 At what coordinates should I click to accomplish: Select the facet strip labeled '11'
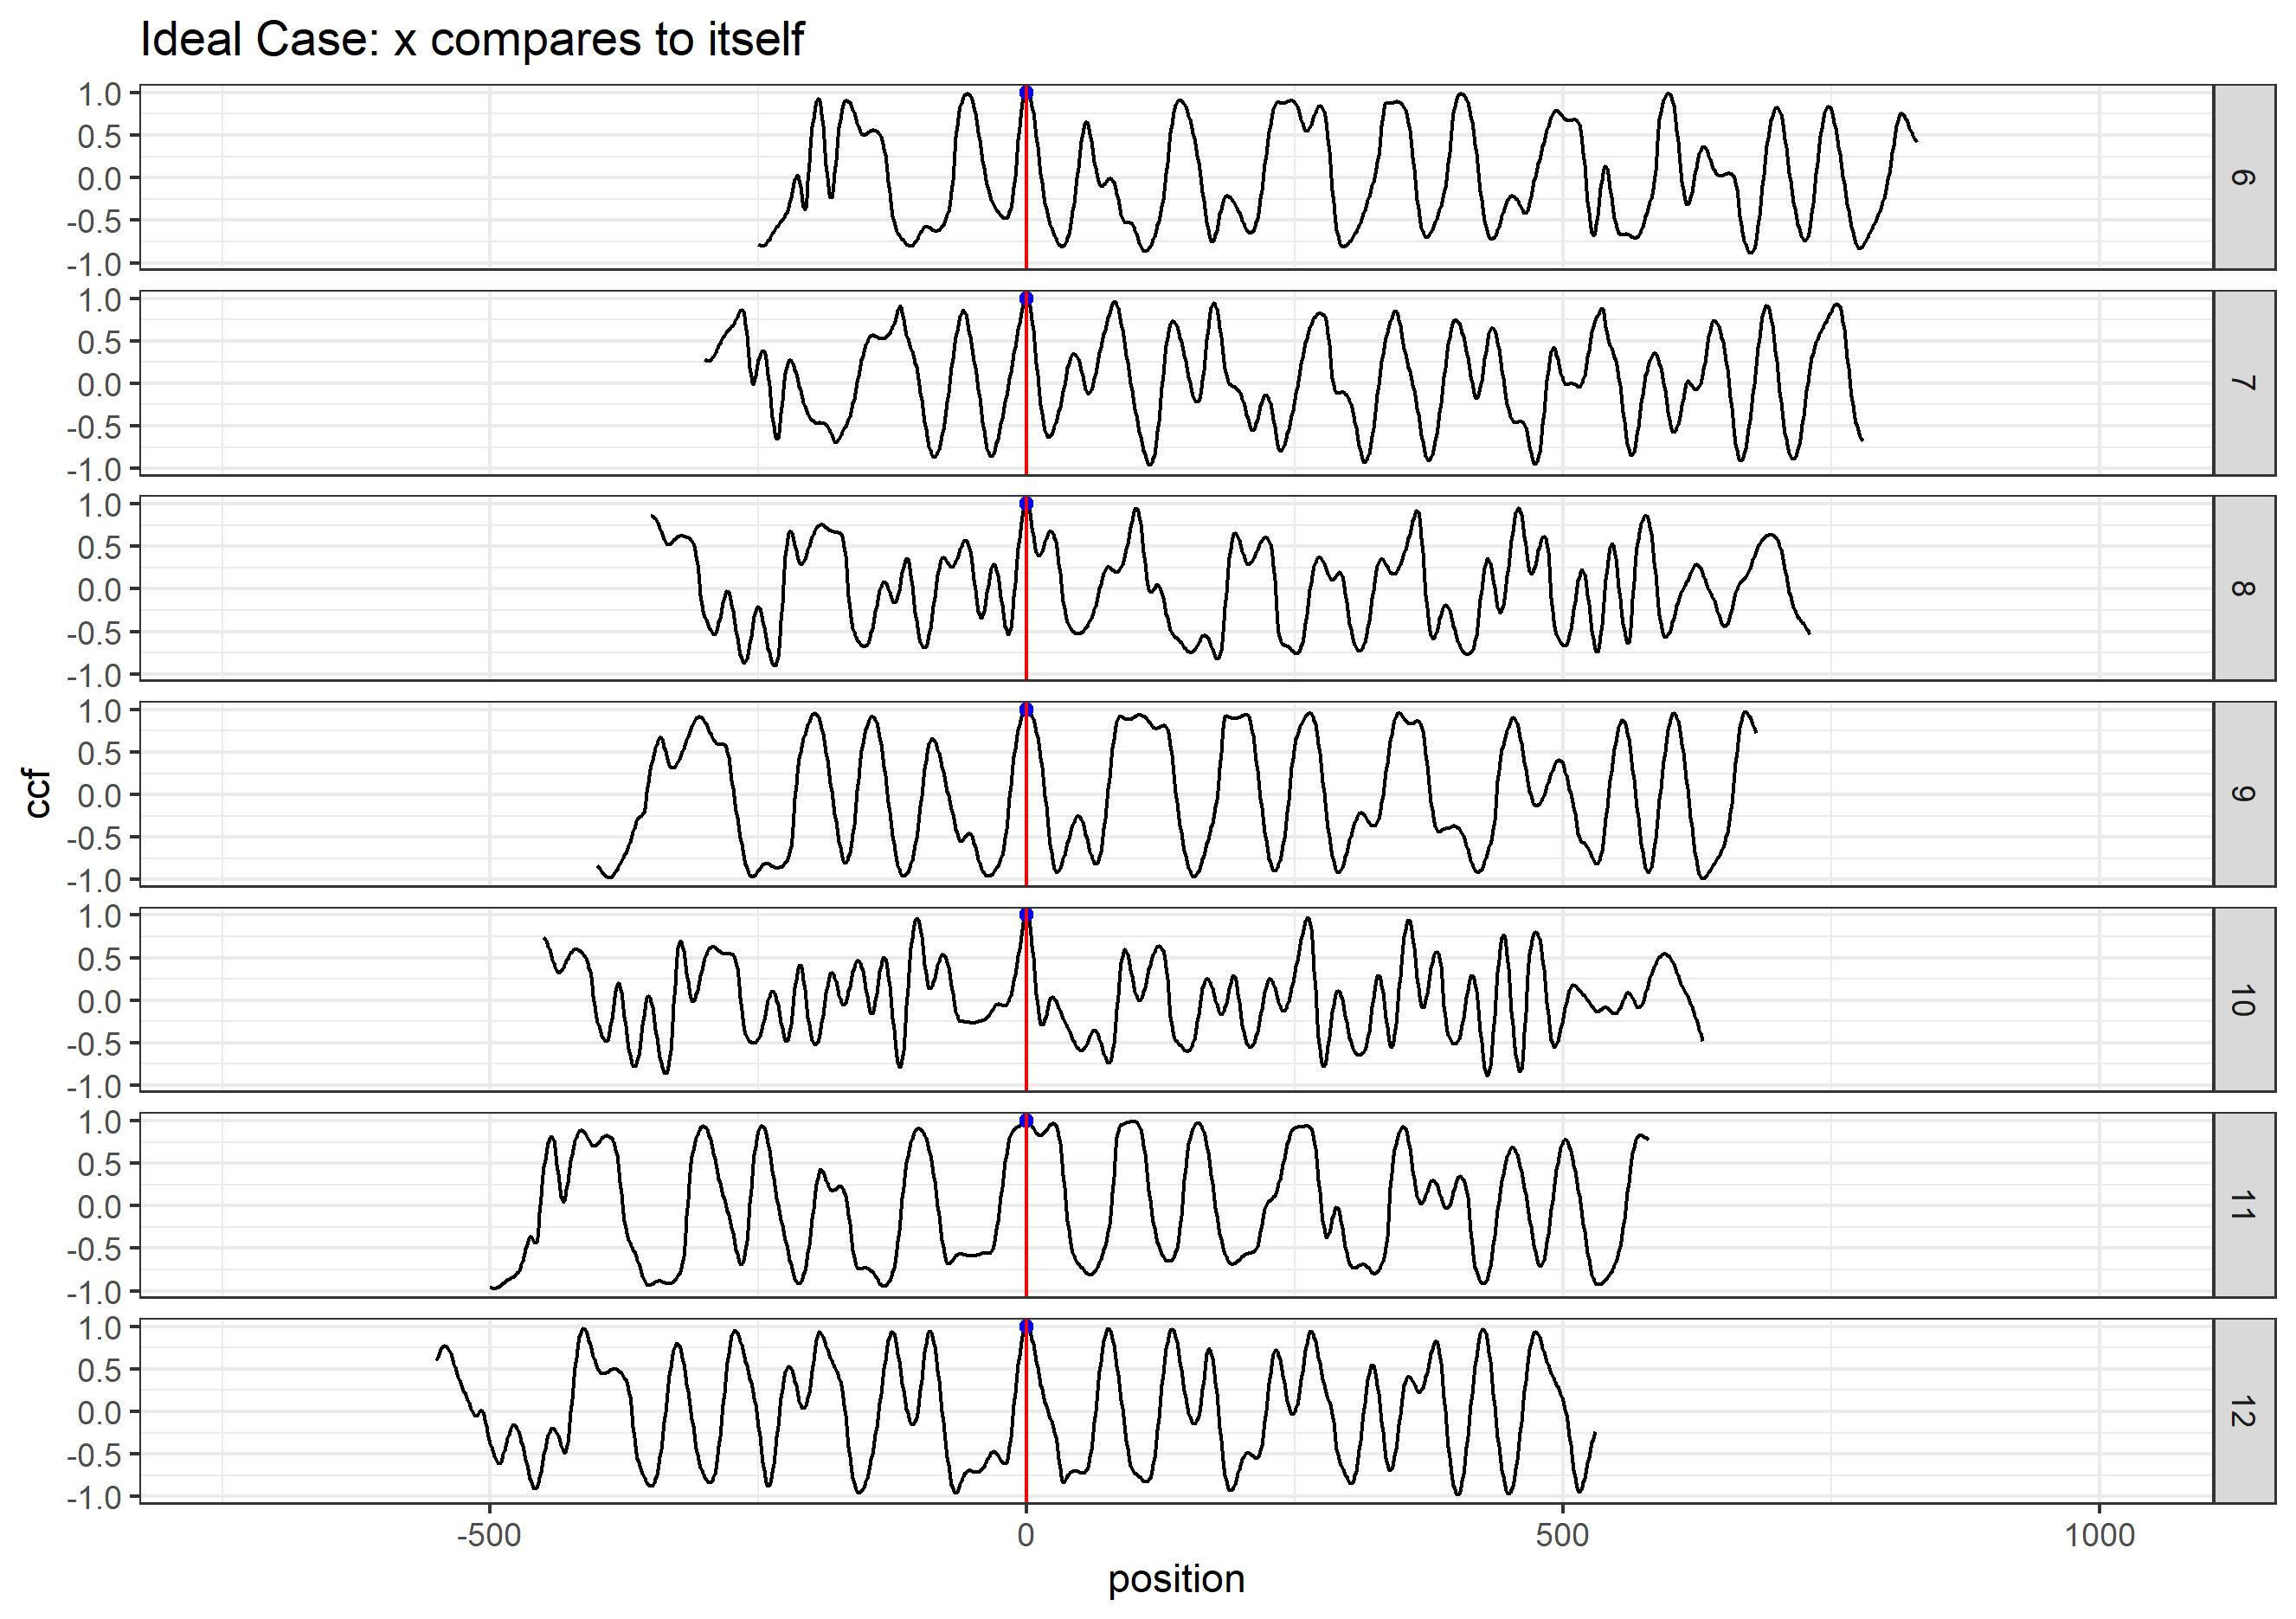tap(2244, 1205)
